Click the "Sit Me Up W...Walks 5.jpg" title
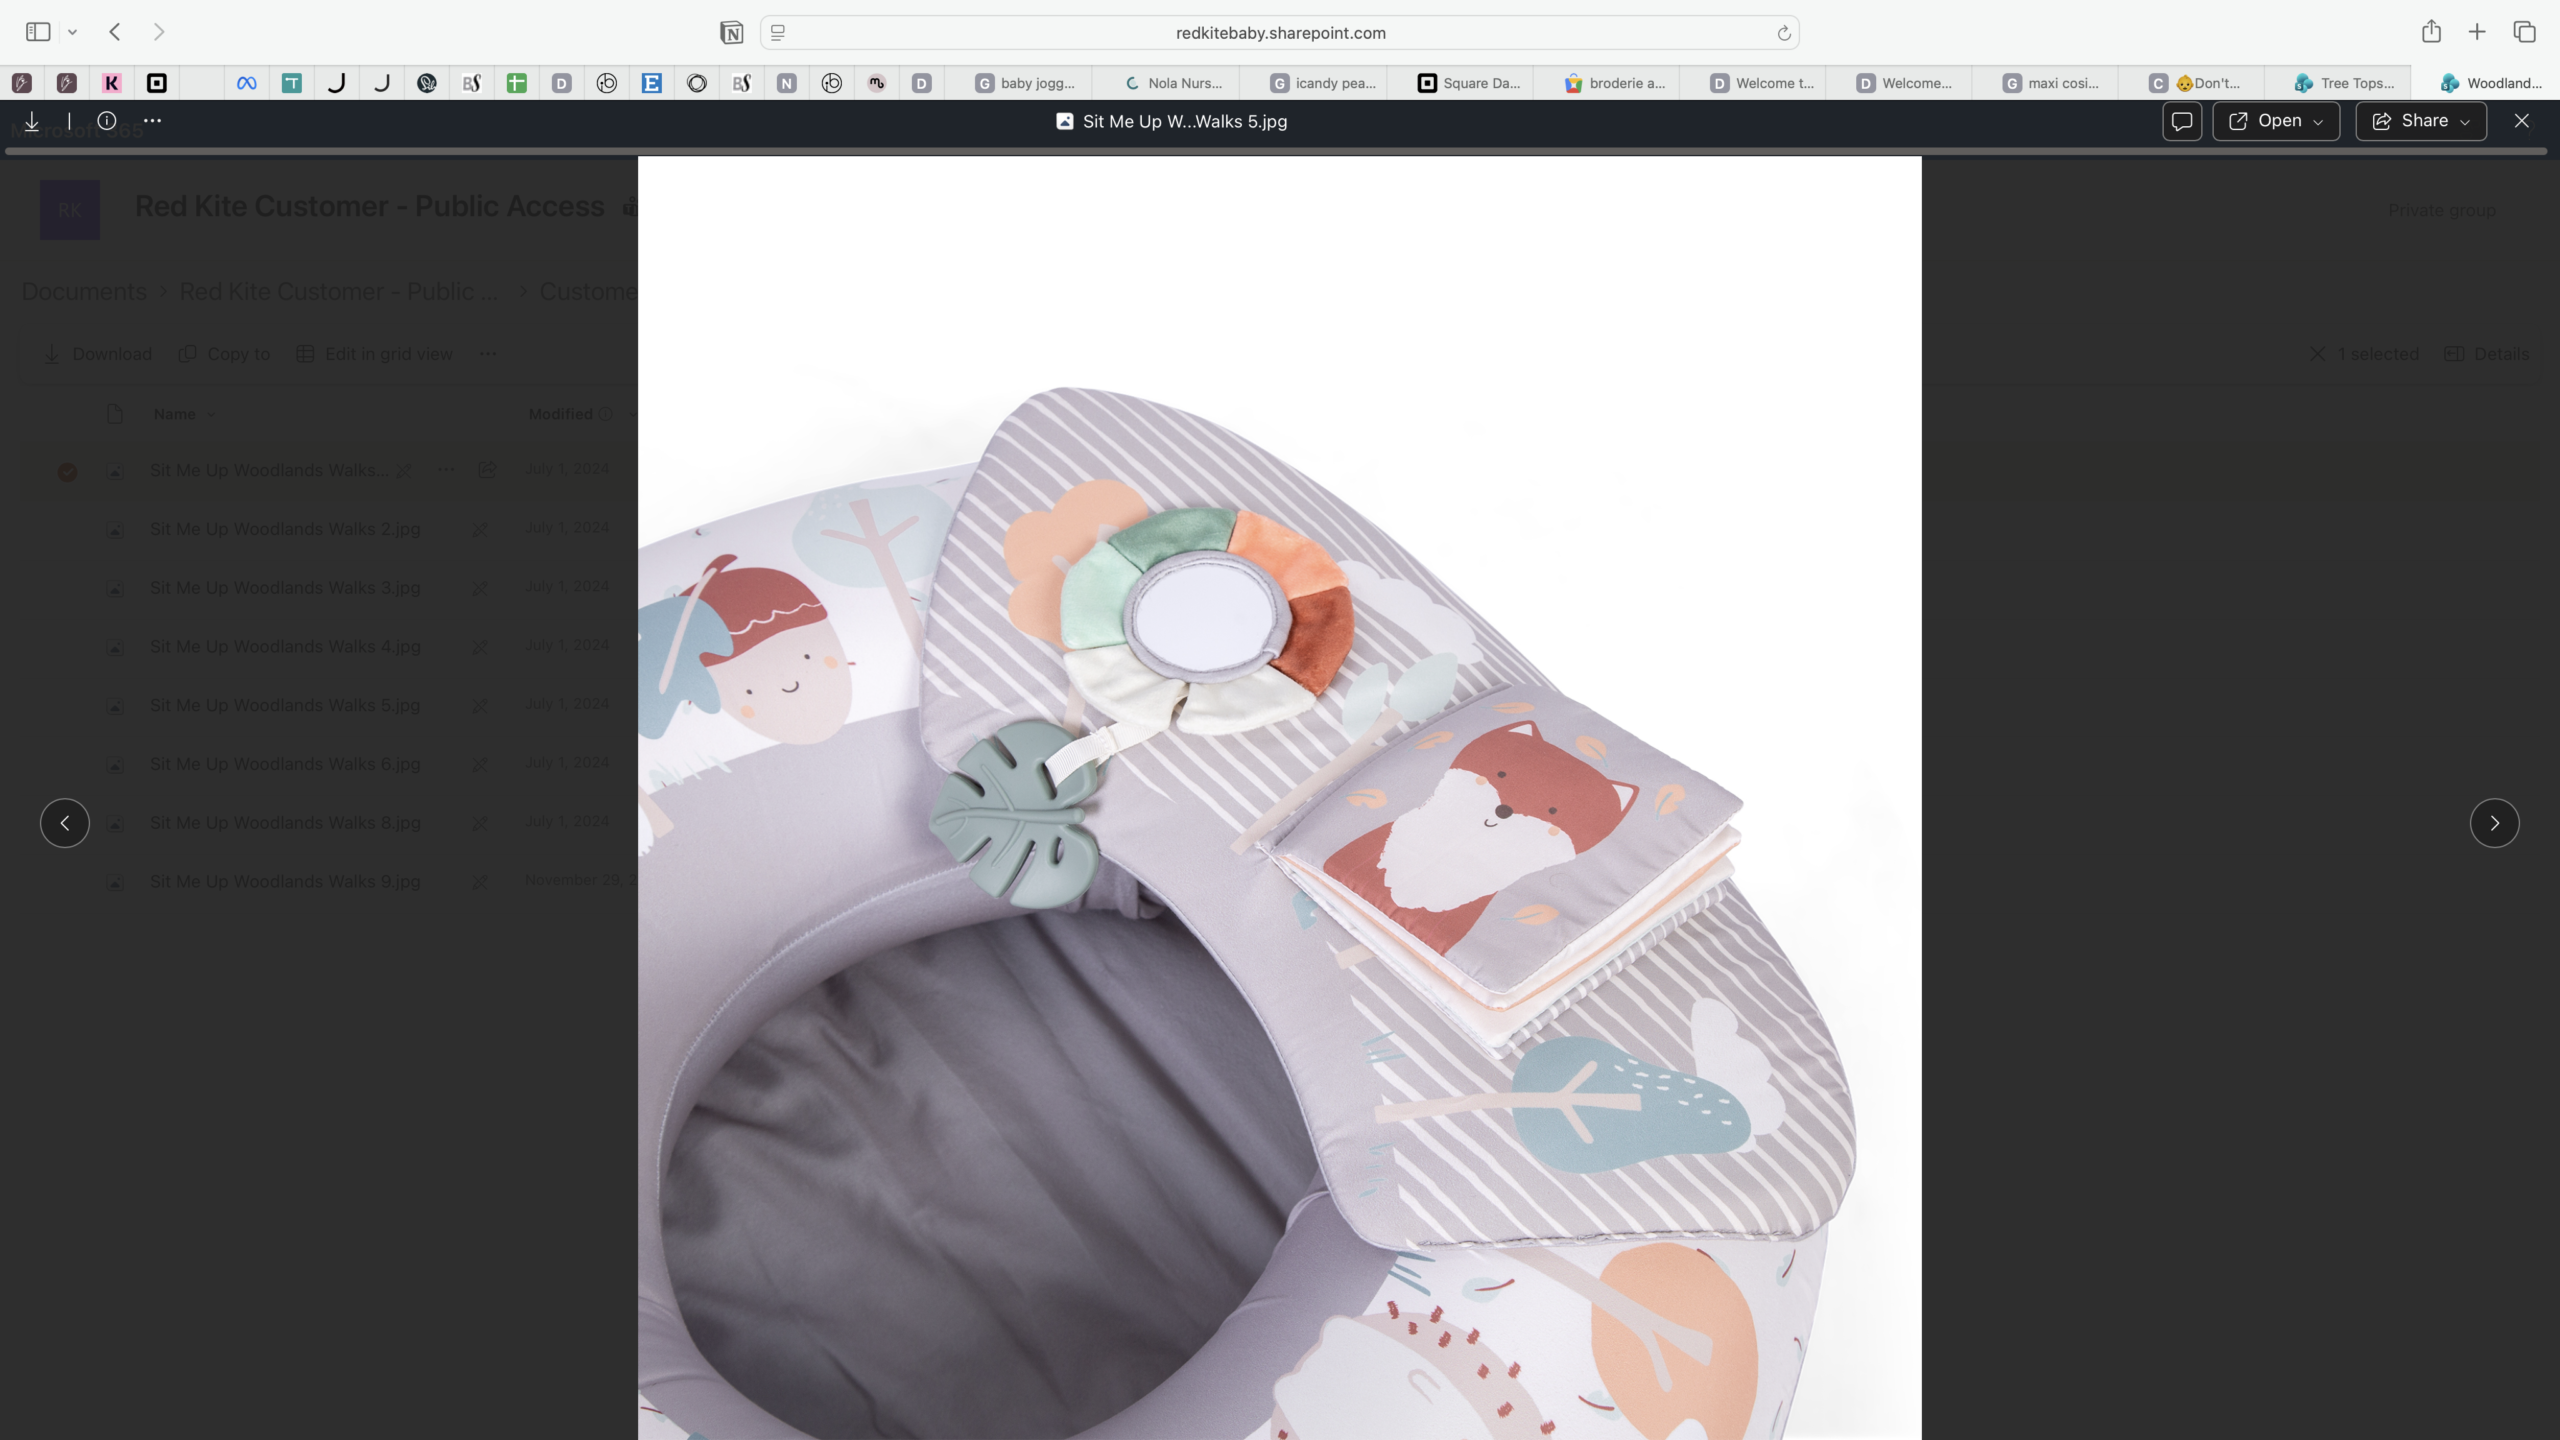The height and width of the screenshot is (1440, 2560). point(1184,122)
